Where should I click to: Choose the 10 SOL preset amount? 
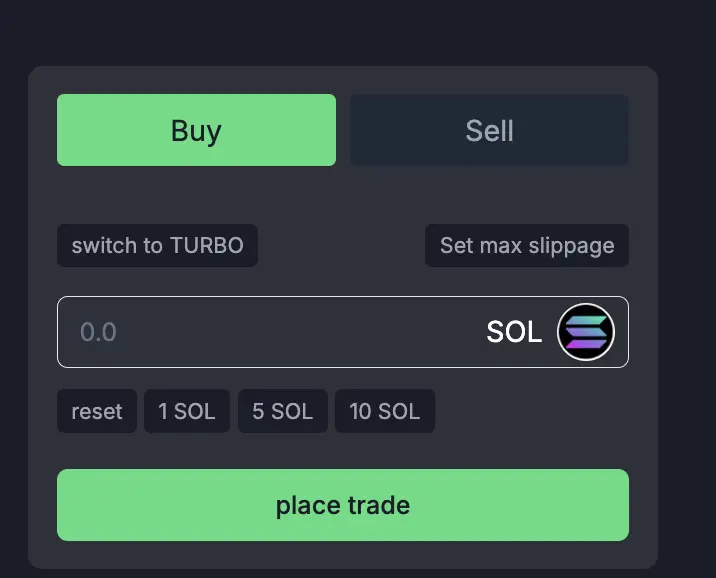pos(385,411)
